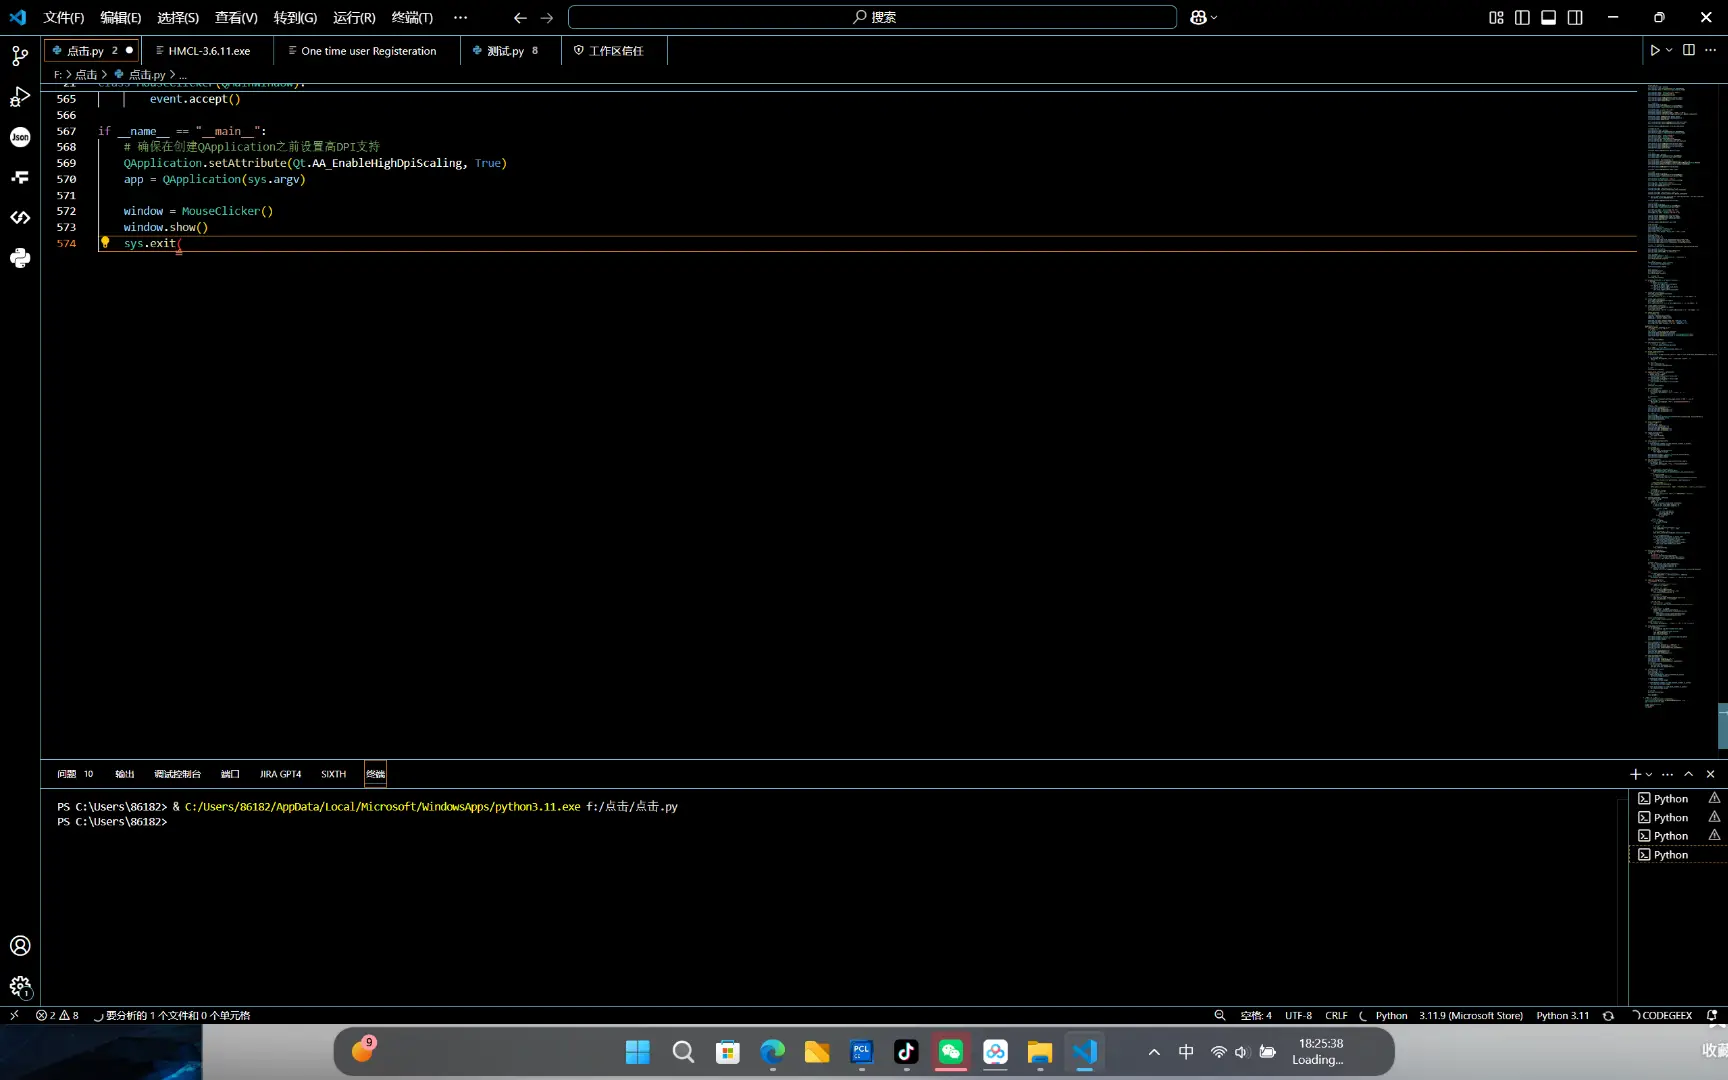Open the 编辑(E) menu

point(121,18)
